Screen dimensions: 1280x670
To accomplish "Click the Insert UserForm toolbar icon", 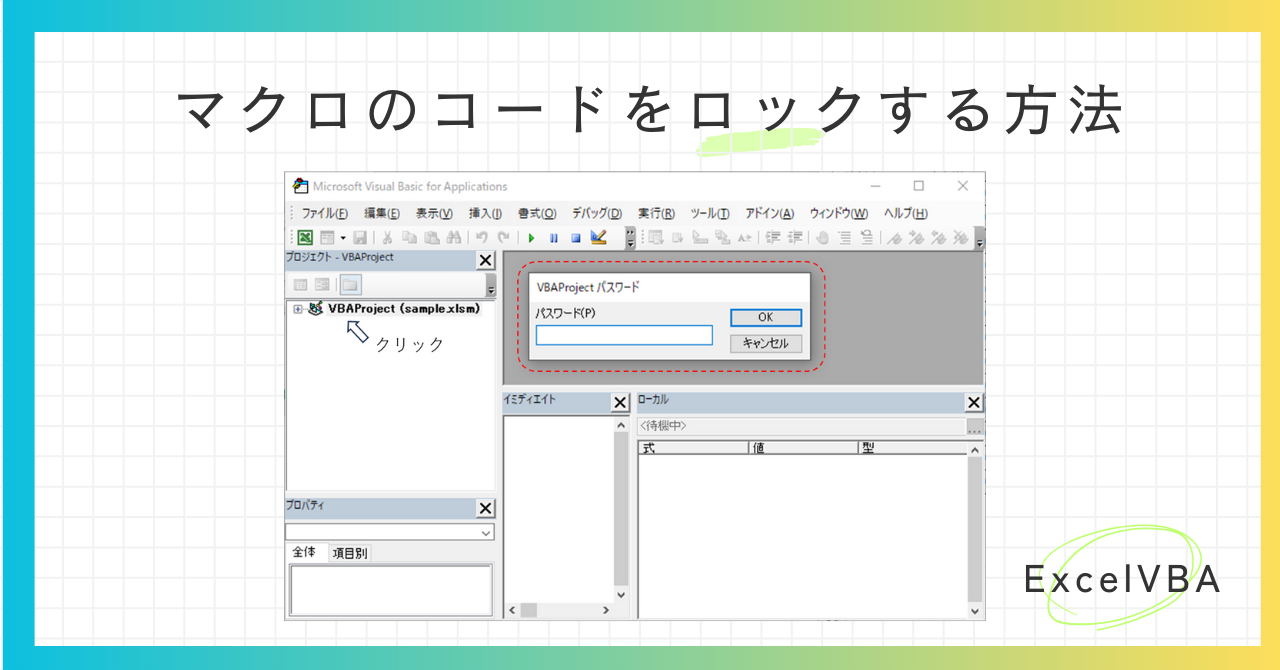I will 327,238.
